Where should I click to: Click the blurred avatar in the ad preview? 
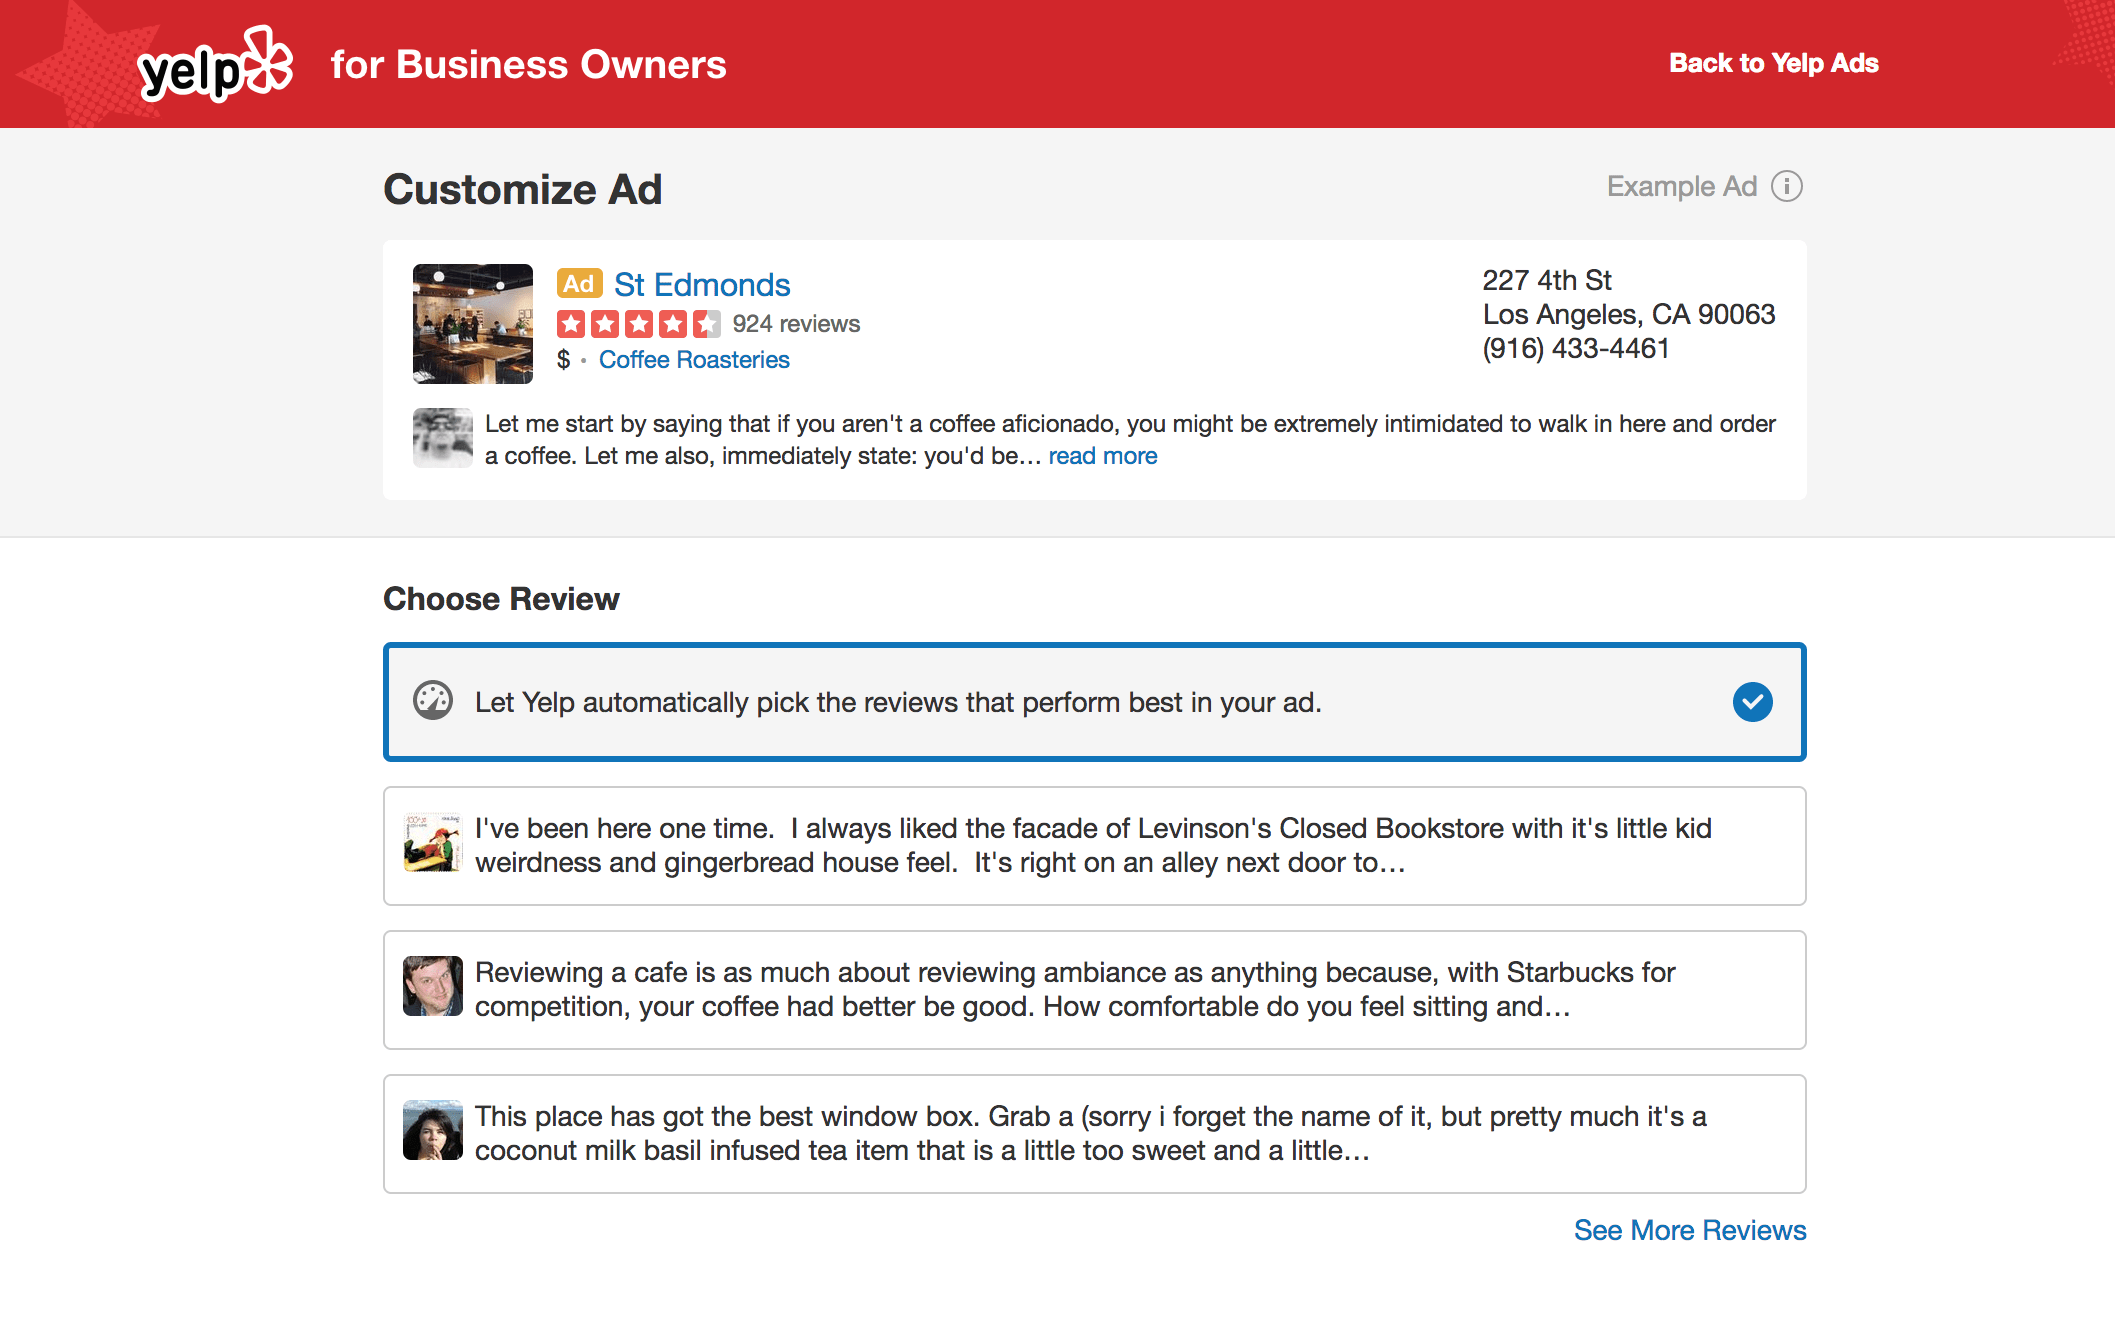442,438
